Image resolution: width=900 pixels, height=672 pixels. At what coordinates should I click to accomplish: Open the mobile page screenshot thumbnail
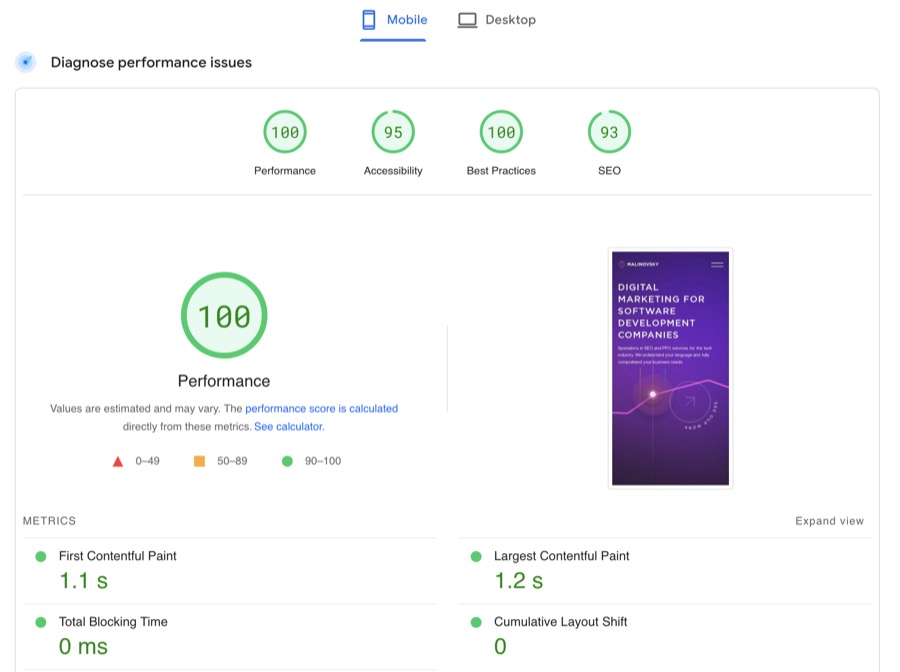[670, 368]
